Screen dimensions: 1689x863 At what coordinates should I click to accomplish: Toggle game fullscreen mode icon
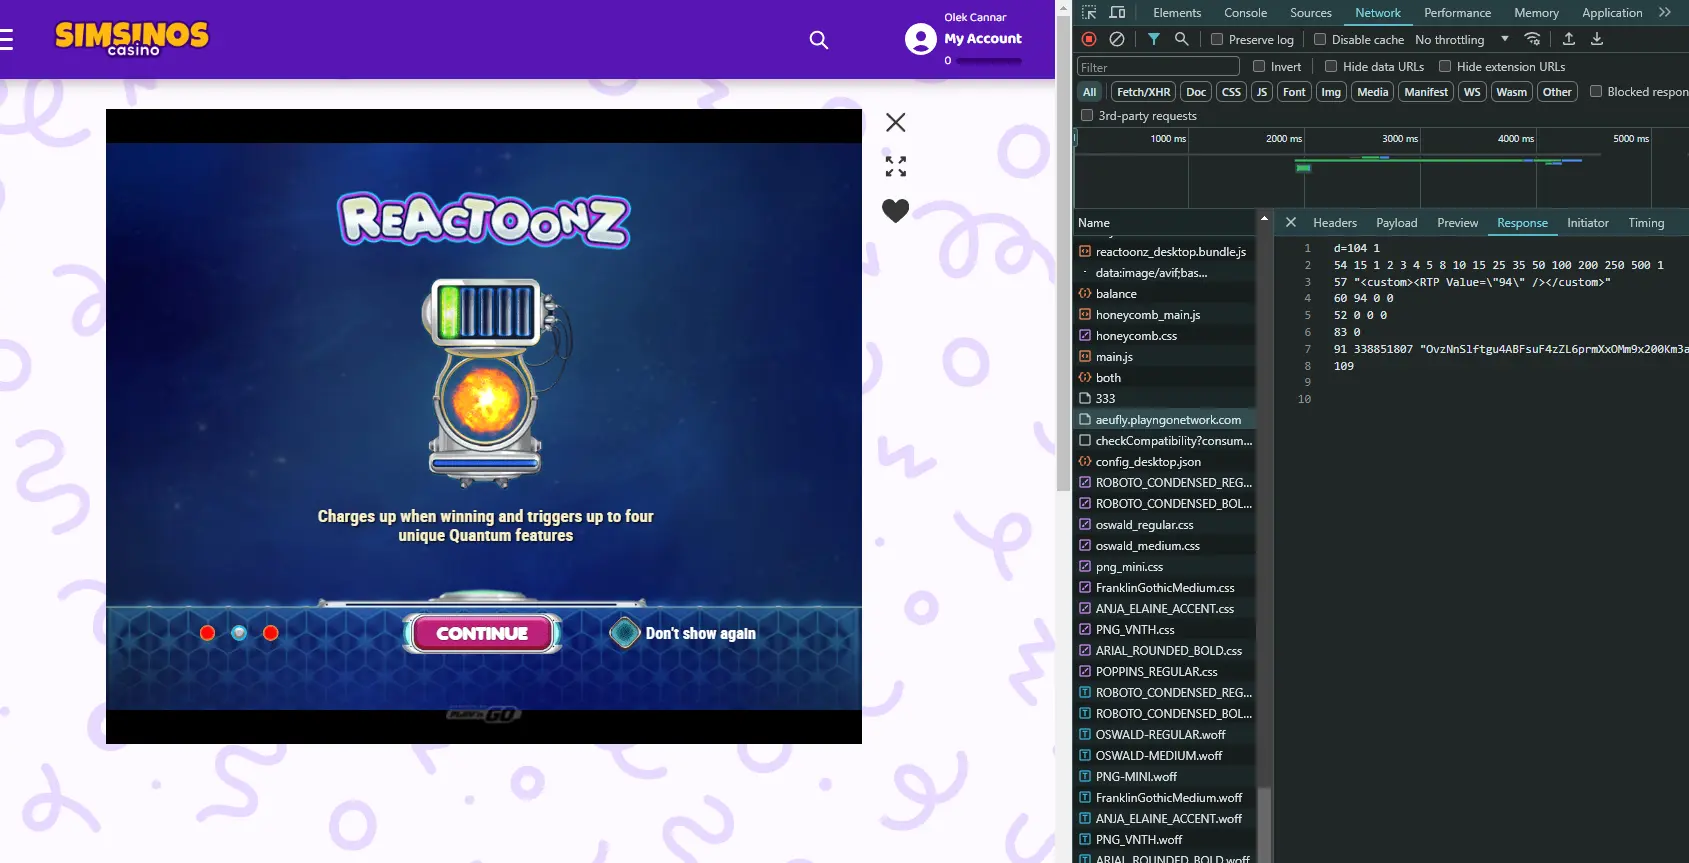click(896, 166)
